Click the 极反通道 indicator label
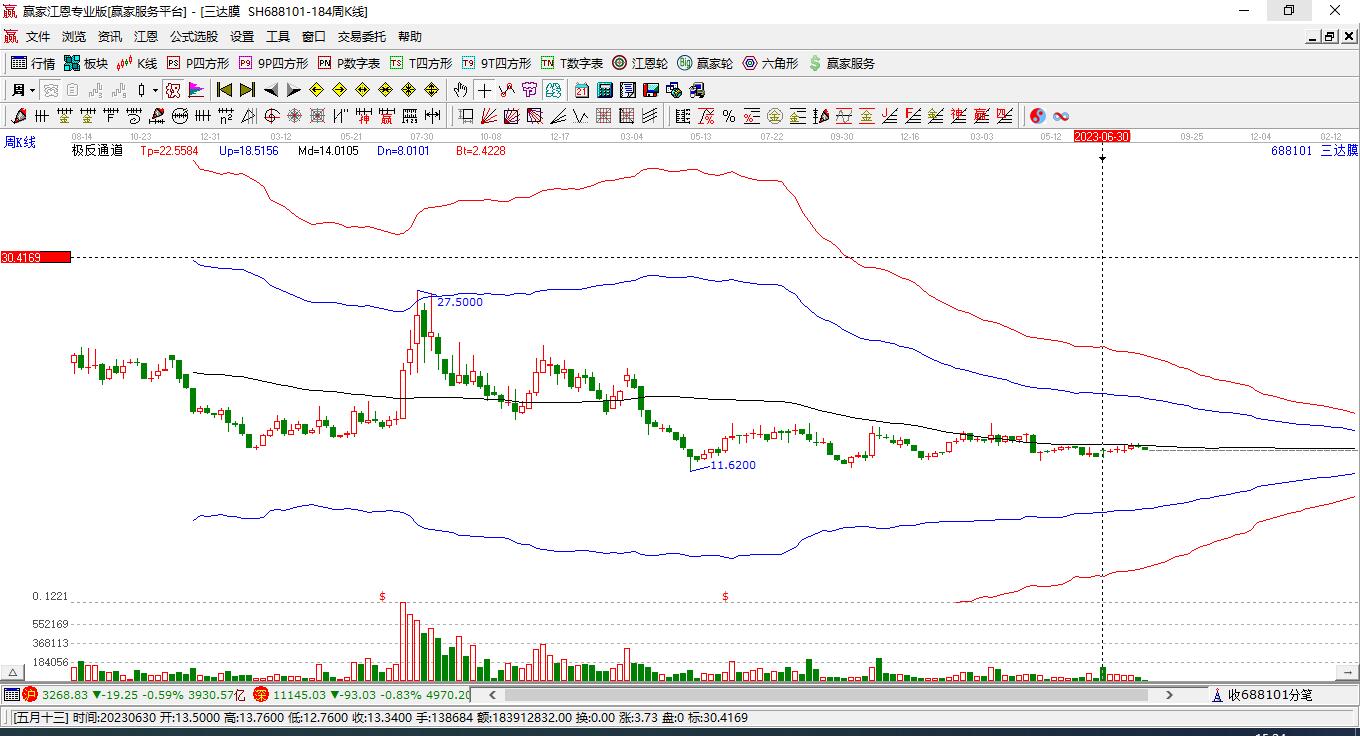 tap(97, 151)
